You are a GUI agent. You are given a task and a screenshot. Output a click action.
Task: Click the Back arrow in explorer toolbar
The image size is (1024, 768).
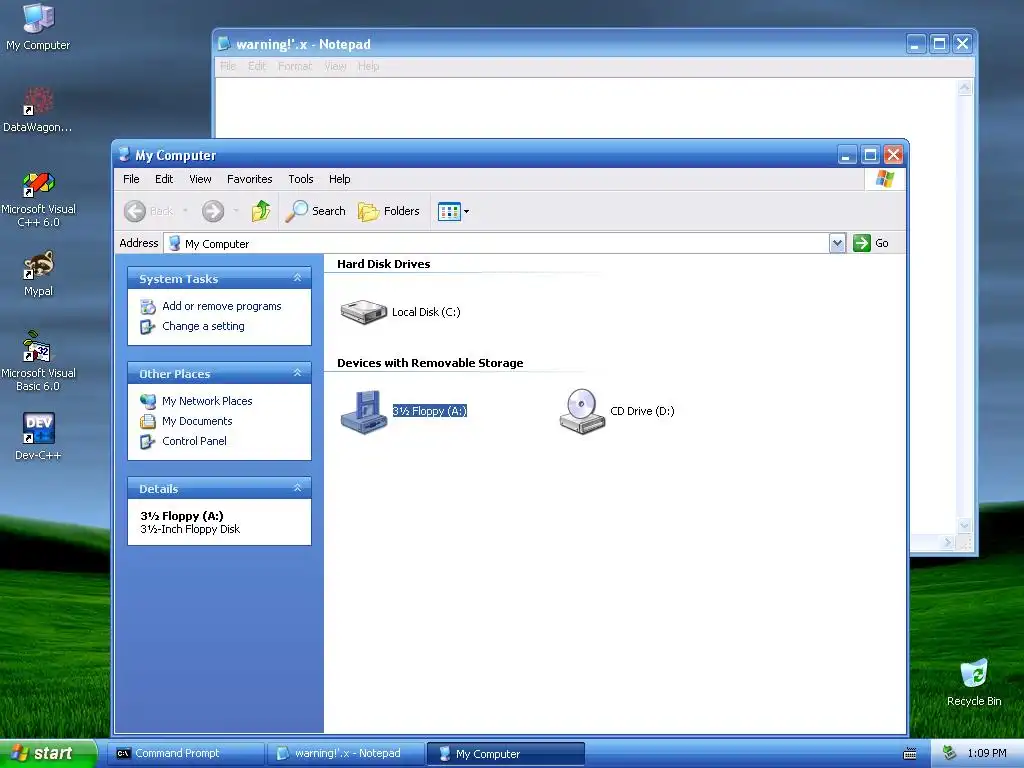(x=135, y=211)
